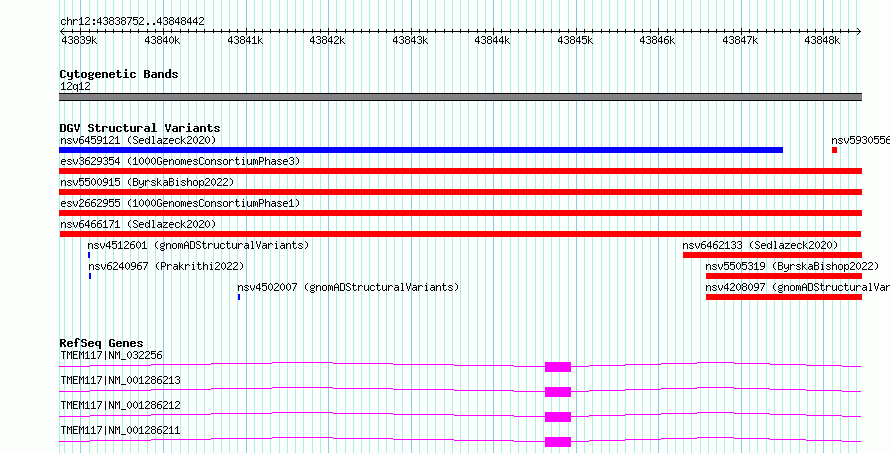Click the 43842k ruler tick label
The image size is (890, 453).
(327, 40)
